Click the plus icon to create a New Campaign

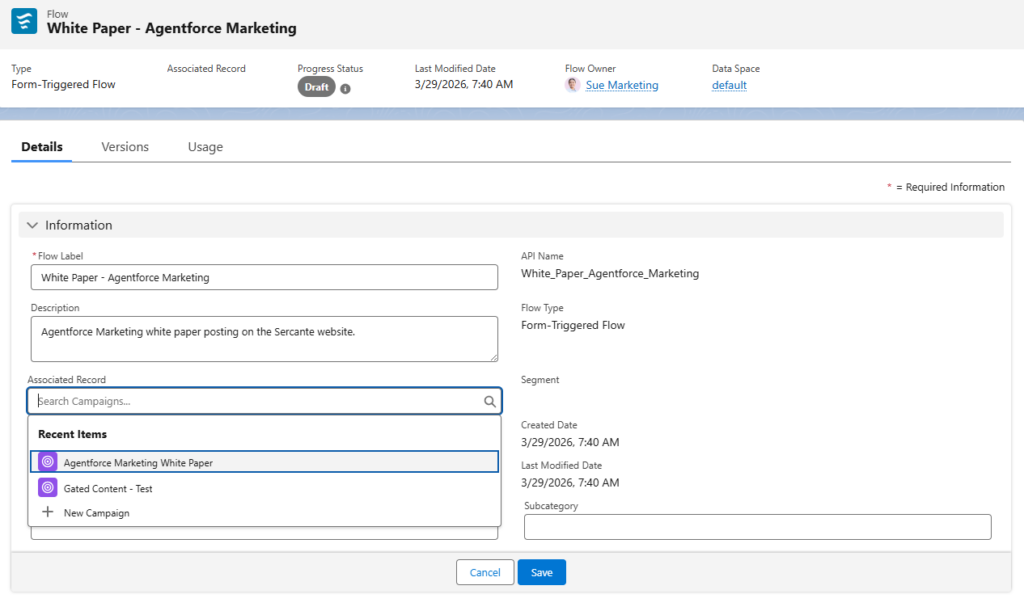48,512
